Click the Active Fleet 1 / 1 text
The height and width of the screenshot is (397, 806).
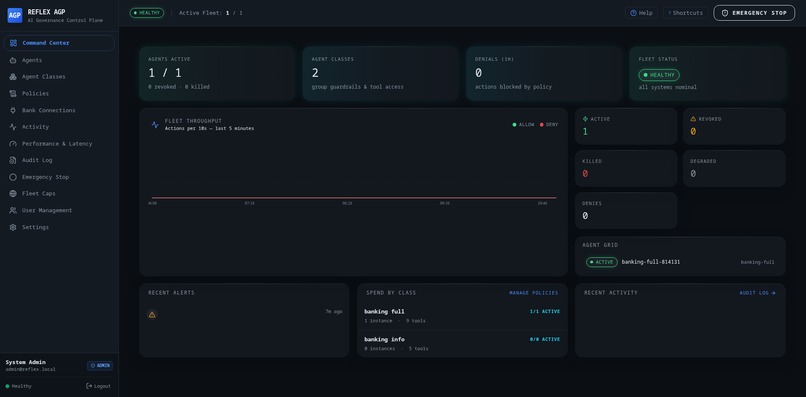pos(211,13)
